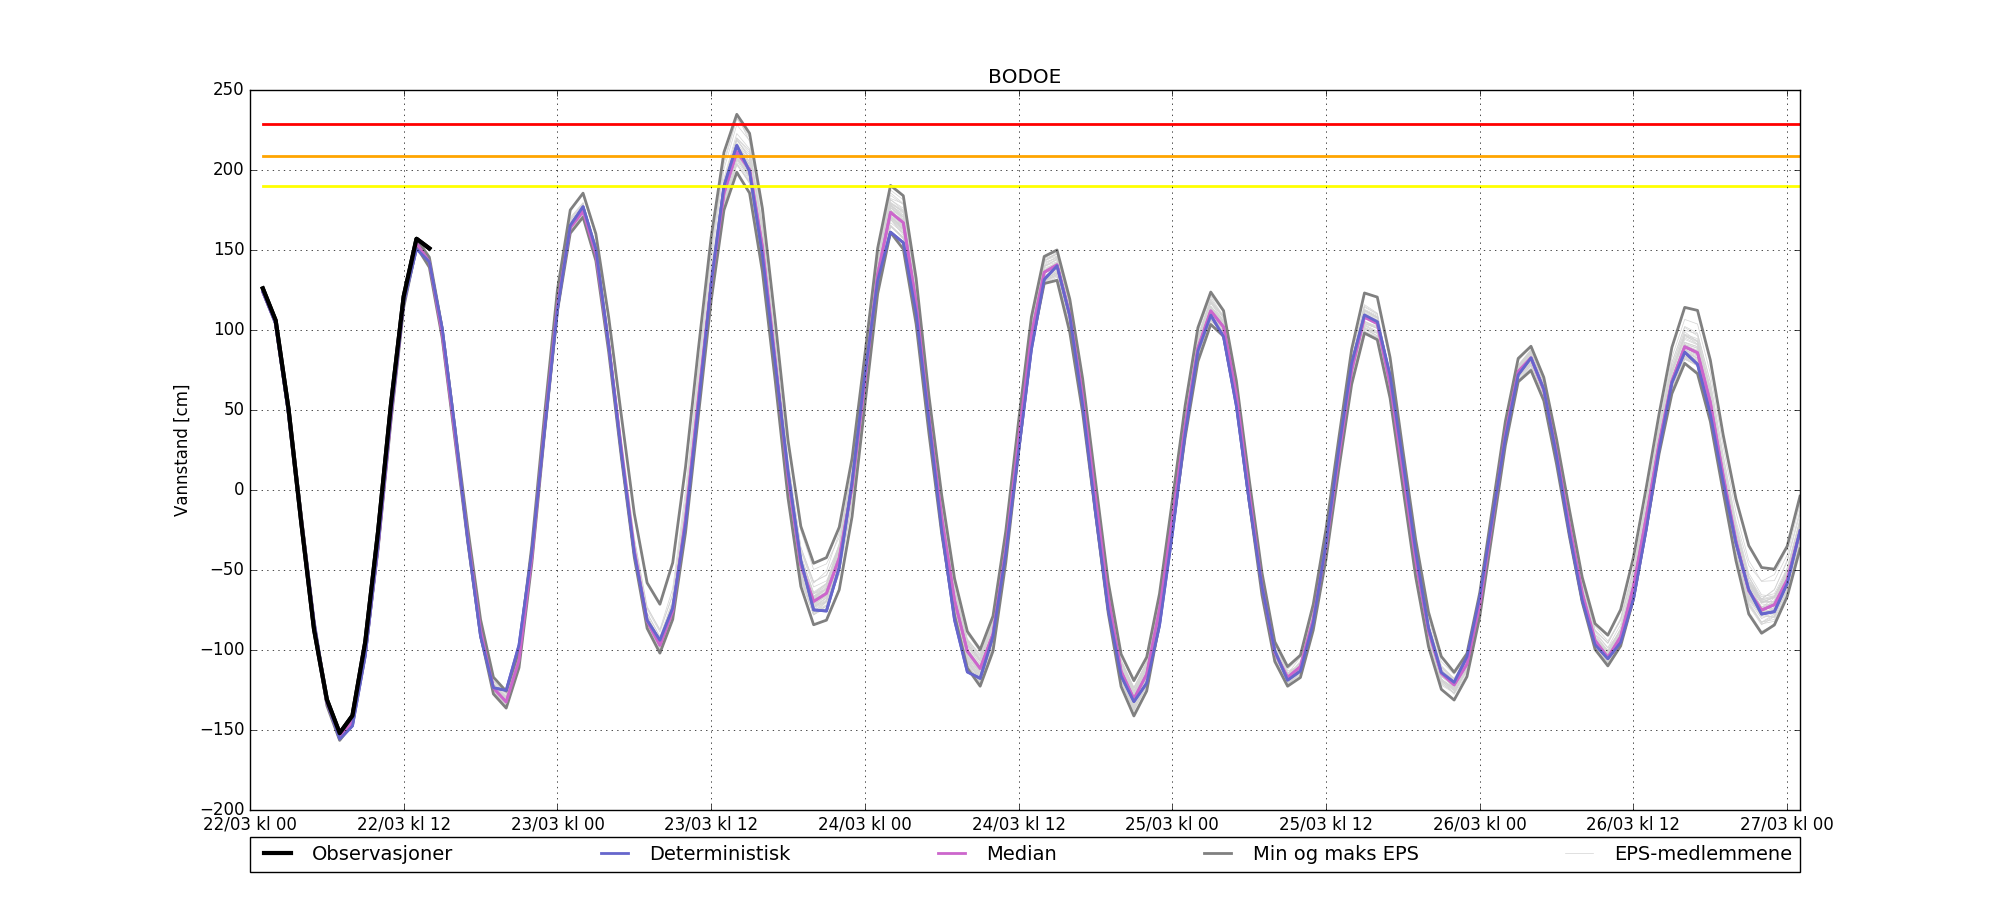Click the Vannstand [cm] y-axis label
The height and width of the screenshot is (900, 2000).
click(181, 450)
